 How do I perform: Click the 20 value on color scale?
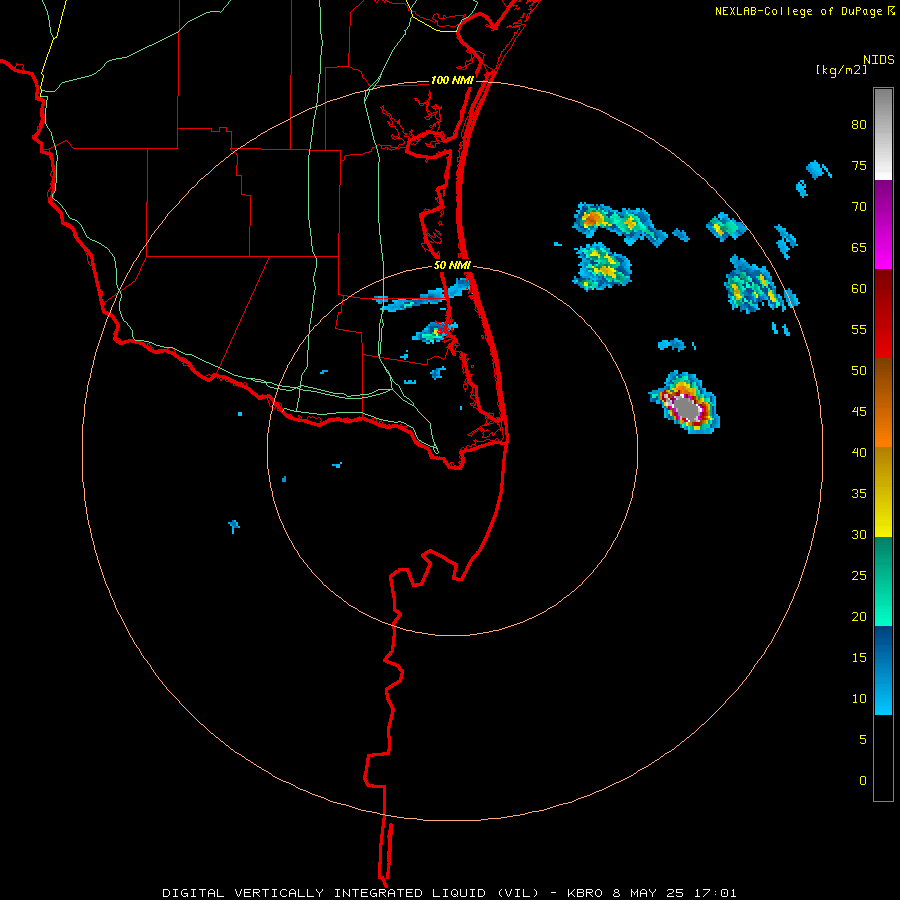[x=859, y=616]
